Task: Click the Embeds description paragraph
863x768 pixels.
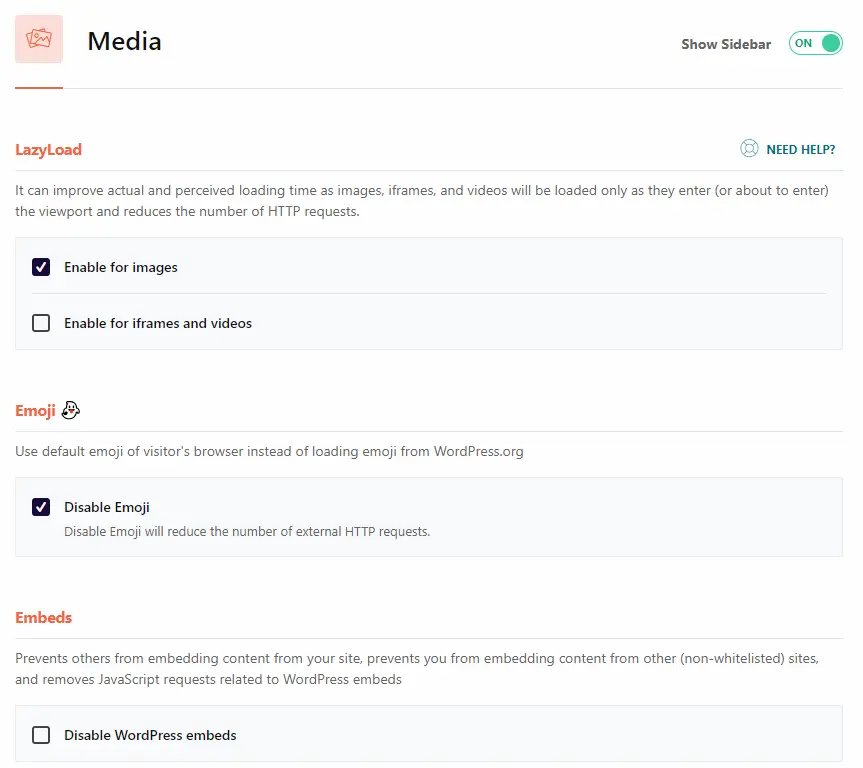Action: [417, 669]
